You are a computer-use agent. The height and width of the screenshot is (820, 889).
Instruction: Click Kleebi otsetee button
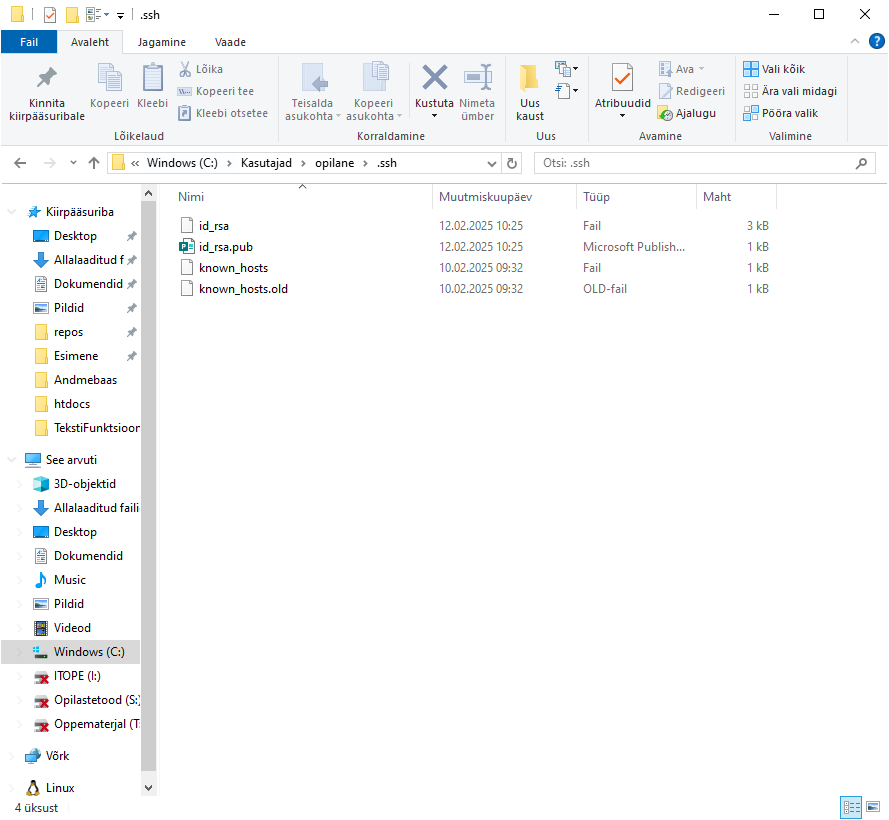tap(222, 113)
